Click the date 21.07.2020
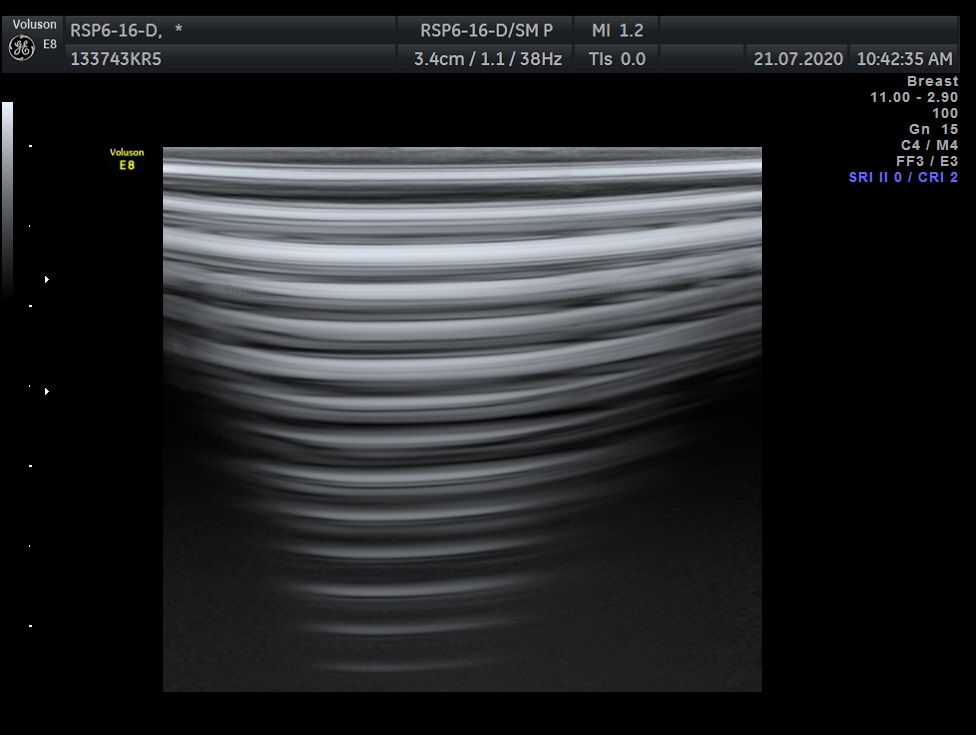The height and width of the screenshot is (735, 976). pyautogui.click(x=798, y=59)
